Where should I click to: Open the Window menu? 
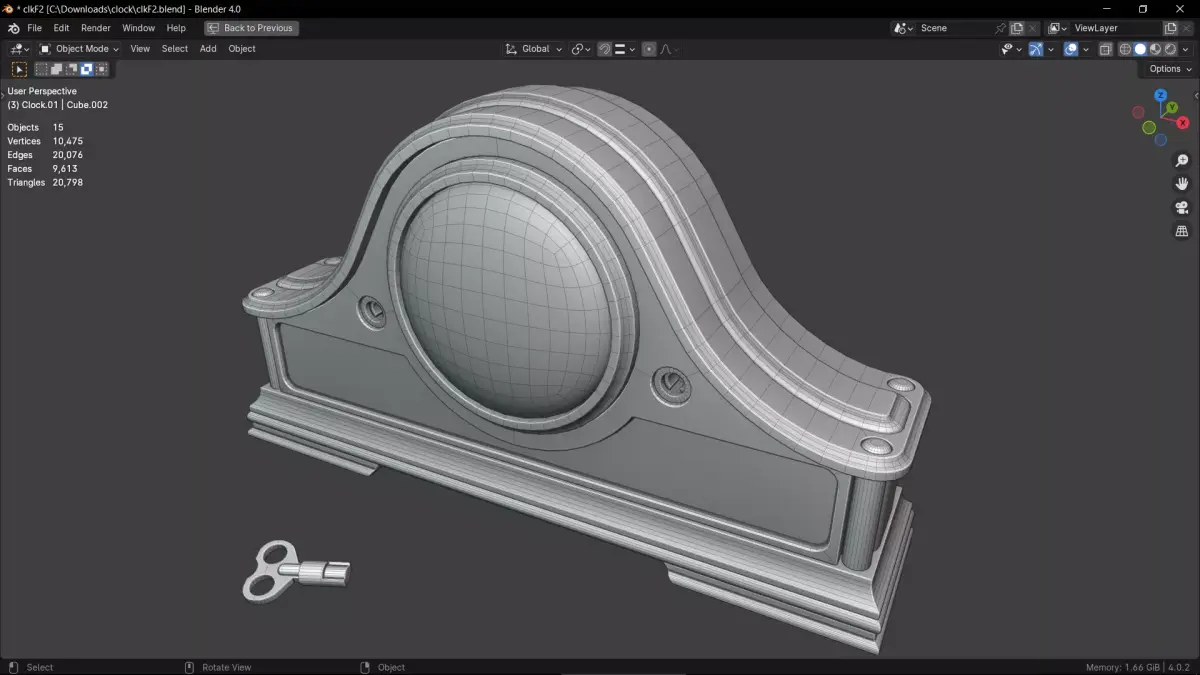pyautogui.click(x=138, y=28)
